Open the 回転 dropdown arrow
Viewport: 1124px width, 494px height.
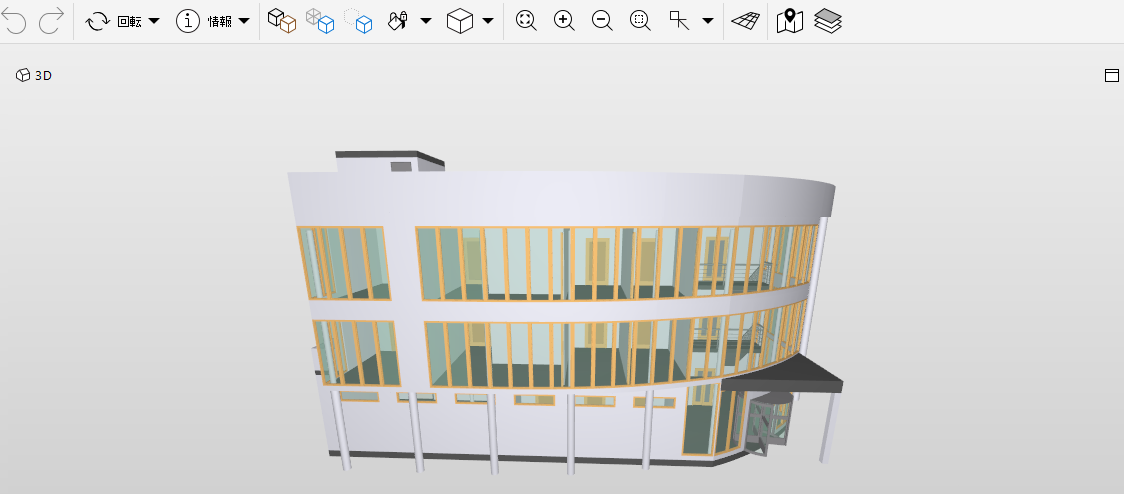coord(154,22)
